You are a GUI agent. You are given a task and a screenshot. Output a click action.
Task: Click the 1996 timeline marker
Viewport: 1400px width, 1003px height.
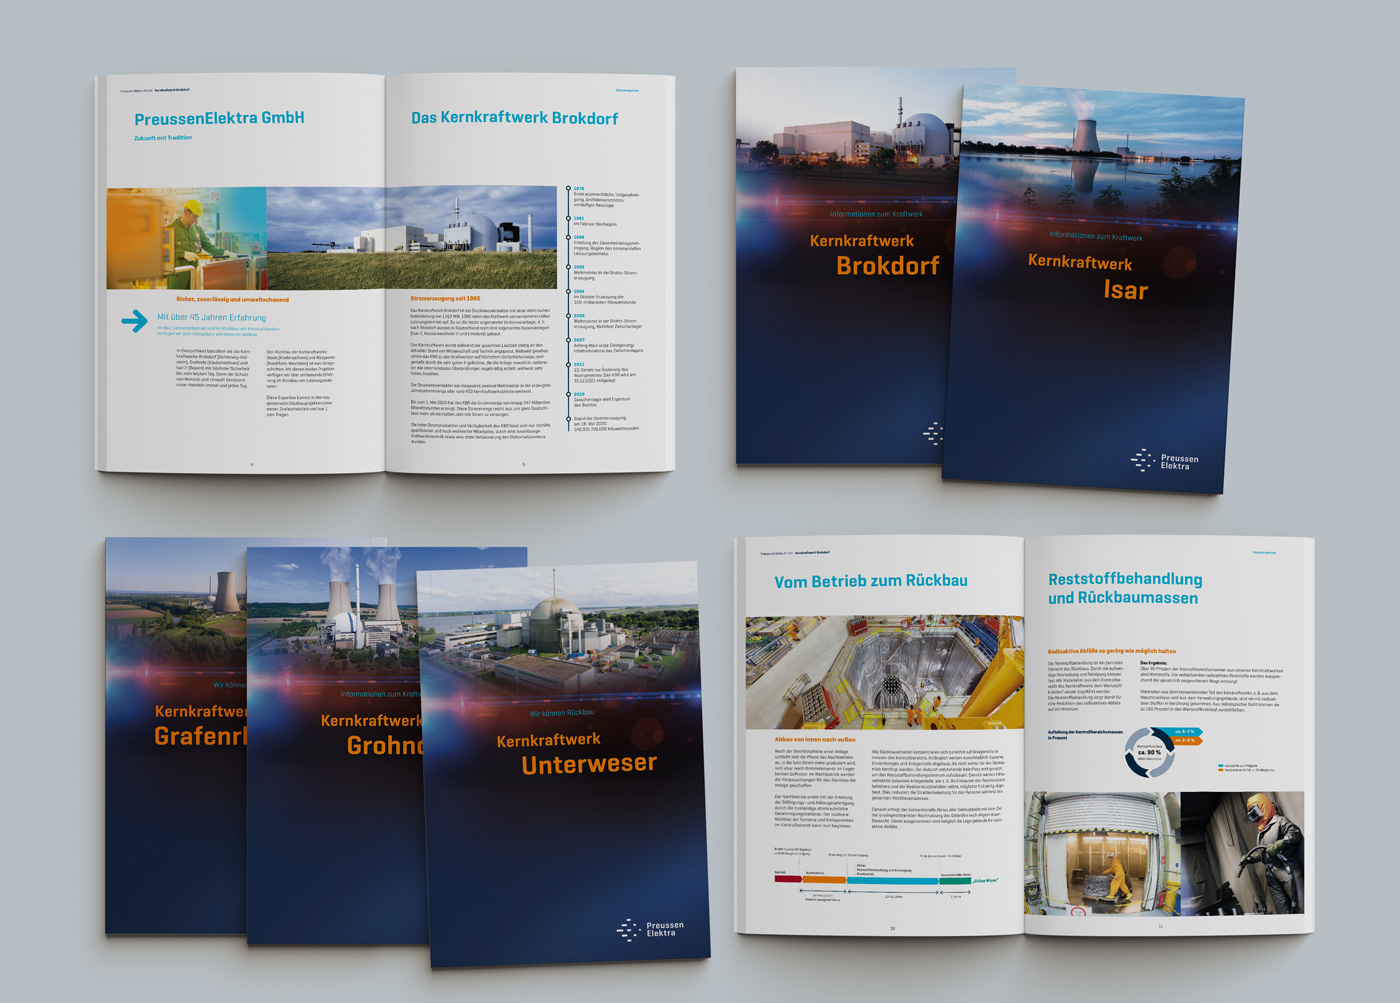click(x=568, y=291)
